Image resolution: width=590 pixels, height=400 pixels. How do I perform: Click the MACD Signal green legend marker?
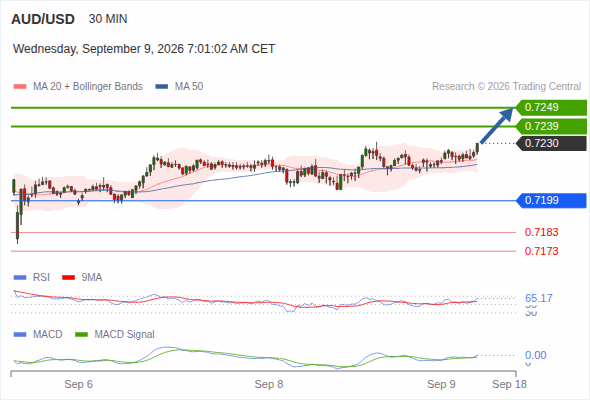(81, 335)
